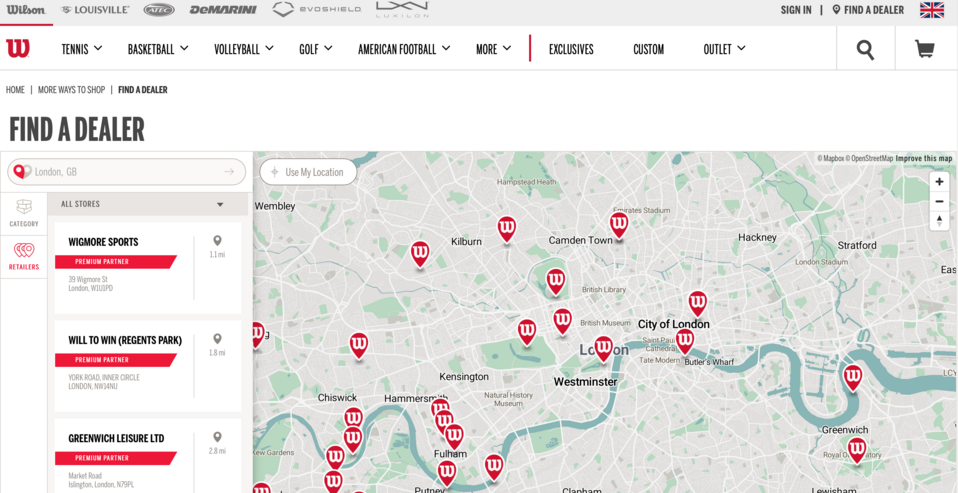Expand the Volleyball menu
This screenshot has height=493, width=958.
point(244,49)
